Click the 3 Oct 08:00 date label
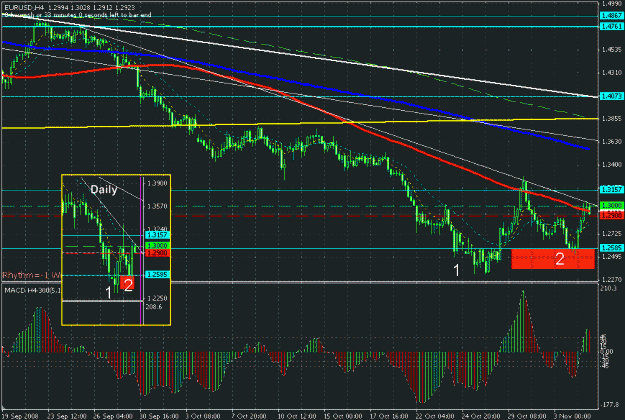Viewport: 625px width, 420px height. (x=203, y=416)
